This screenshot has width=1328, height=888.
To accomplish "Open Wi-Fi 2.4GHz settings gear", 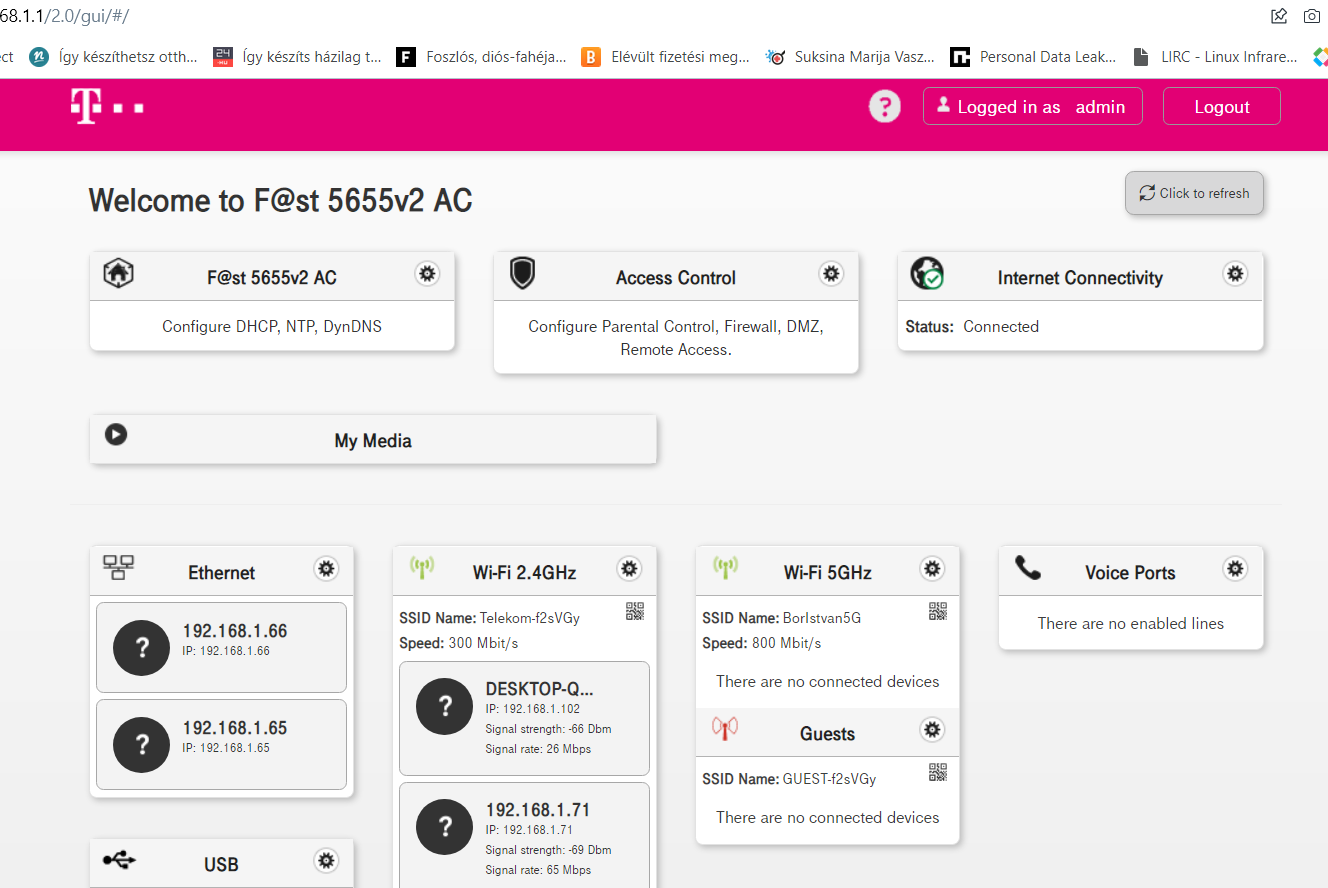I will point(629,569).
